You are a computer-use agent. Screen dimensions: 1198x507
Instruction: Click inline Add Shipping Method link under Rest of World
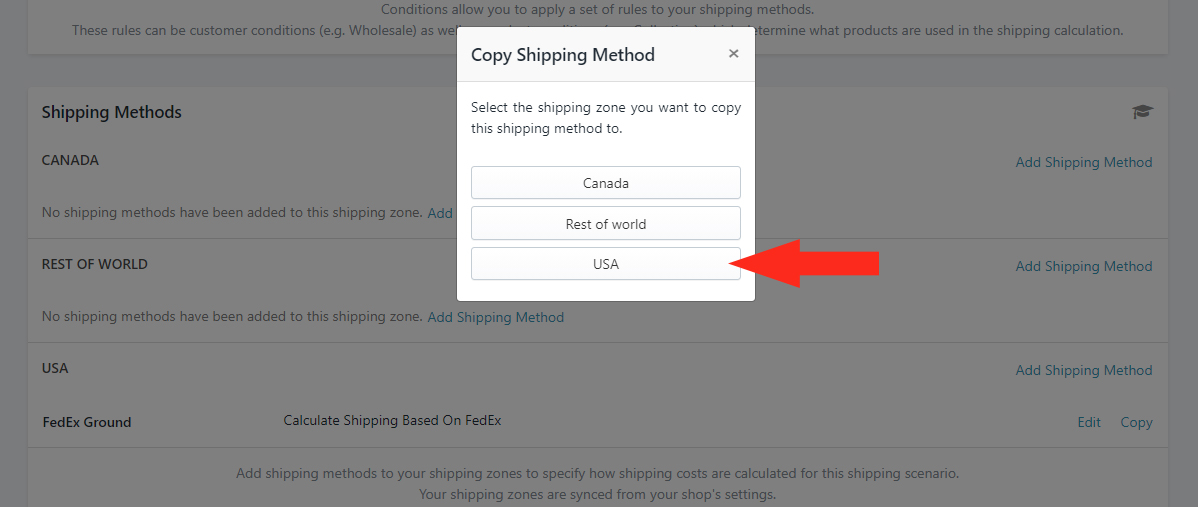[x=496, y=317]
